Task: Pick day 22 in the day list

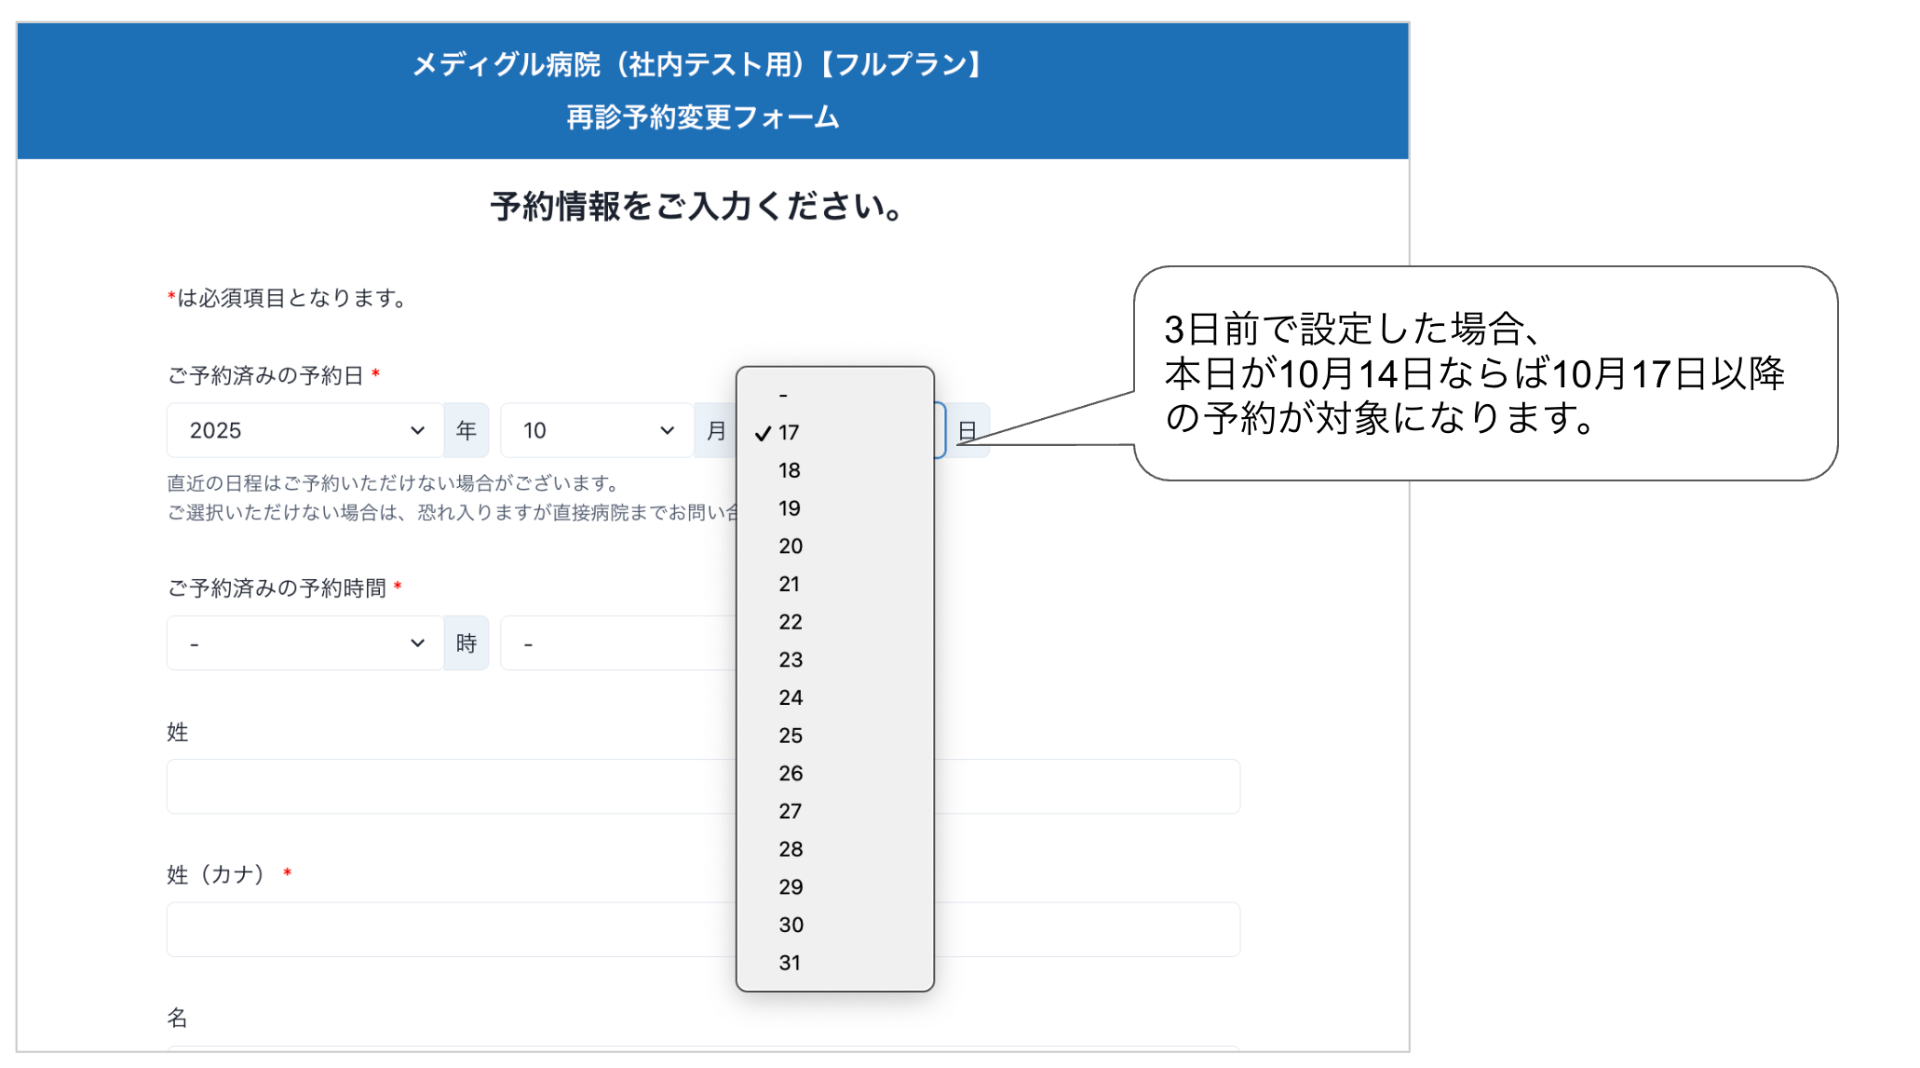Action: tap(834, 623)
